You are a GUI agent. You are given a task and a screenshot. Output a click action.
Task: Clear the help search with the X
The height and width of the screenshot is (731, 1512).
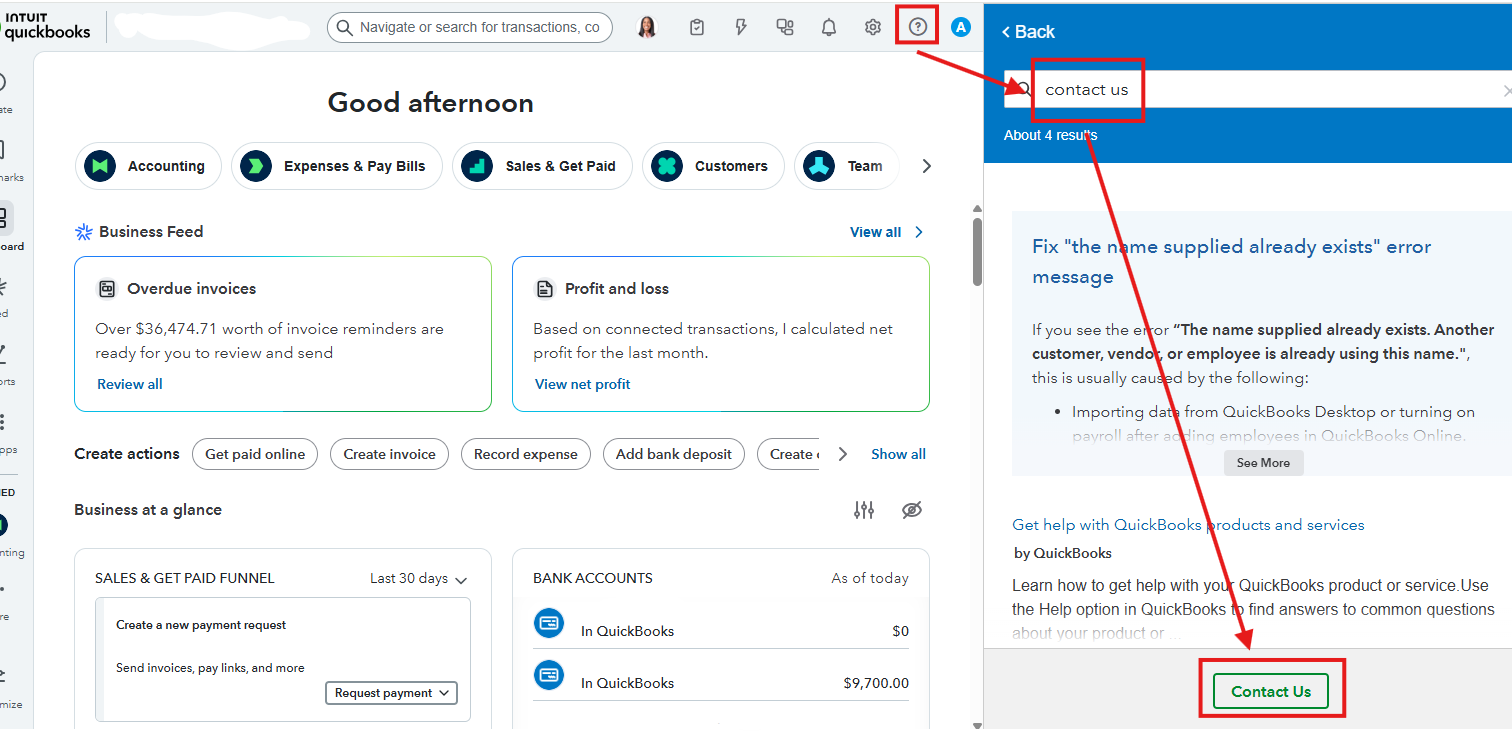(x=1506, y=91)
